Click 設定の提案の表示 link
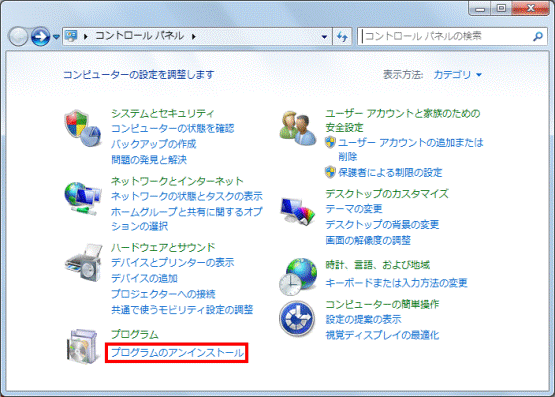Image resolution: width=555 pixels, height=397 pixels. pyautogui.click(x=363, y=320)
